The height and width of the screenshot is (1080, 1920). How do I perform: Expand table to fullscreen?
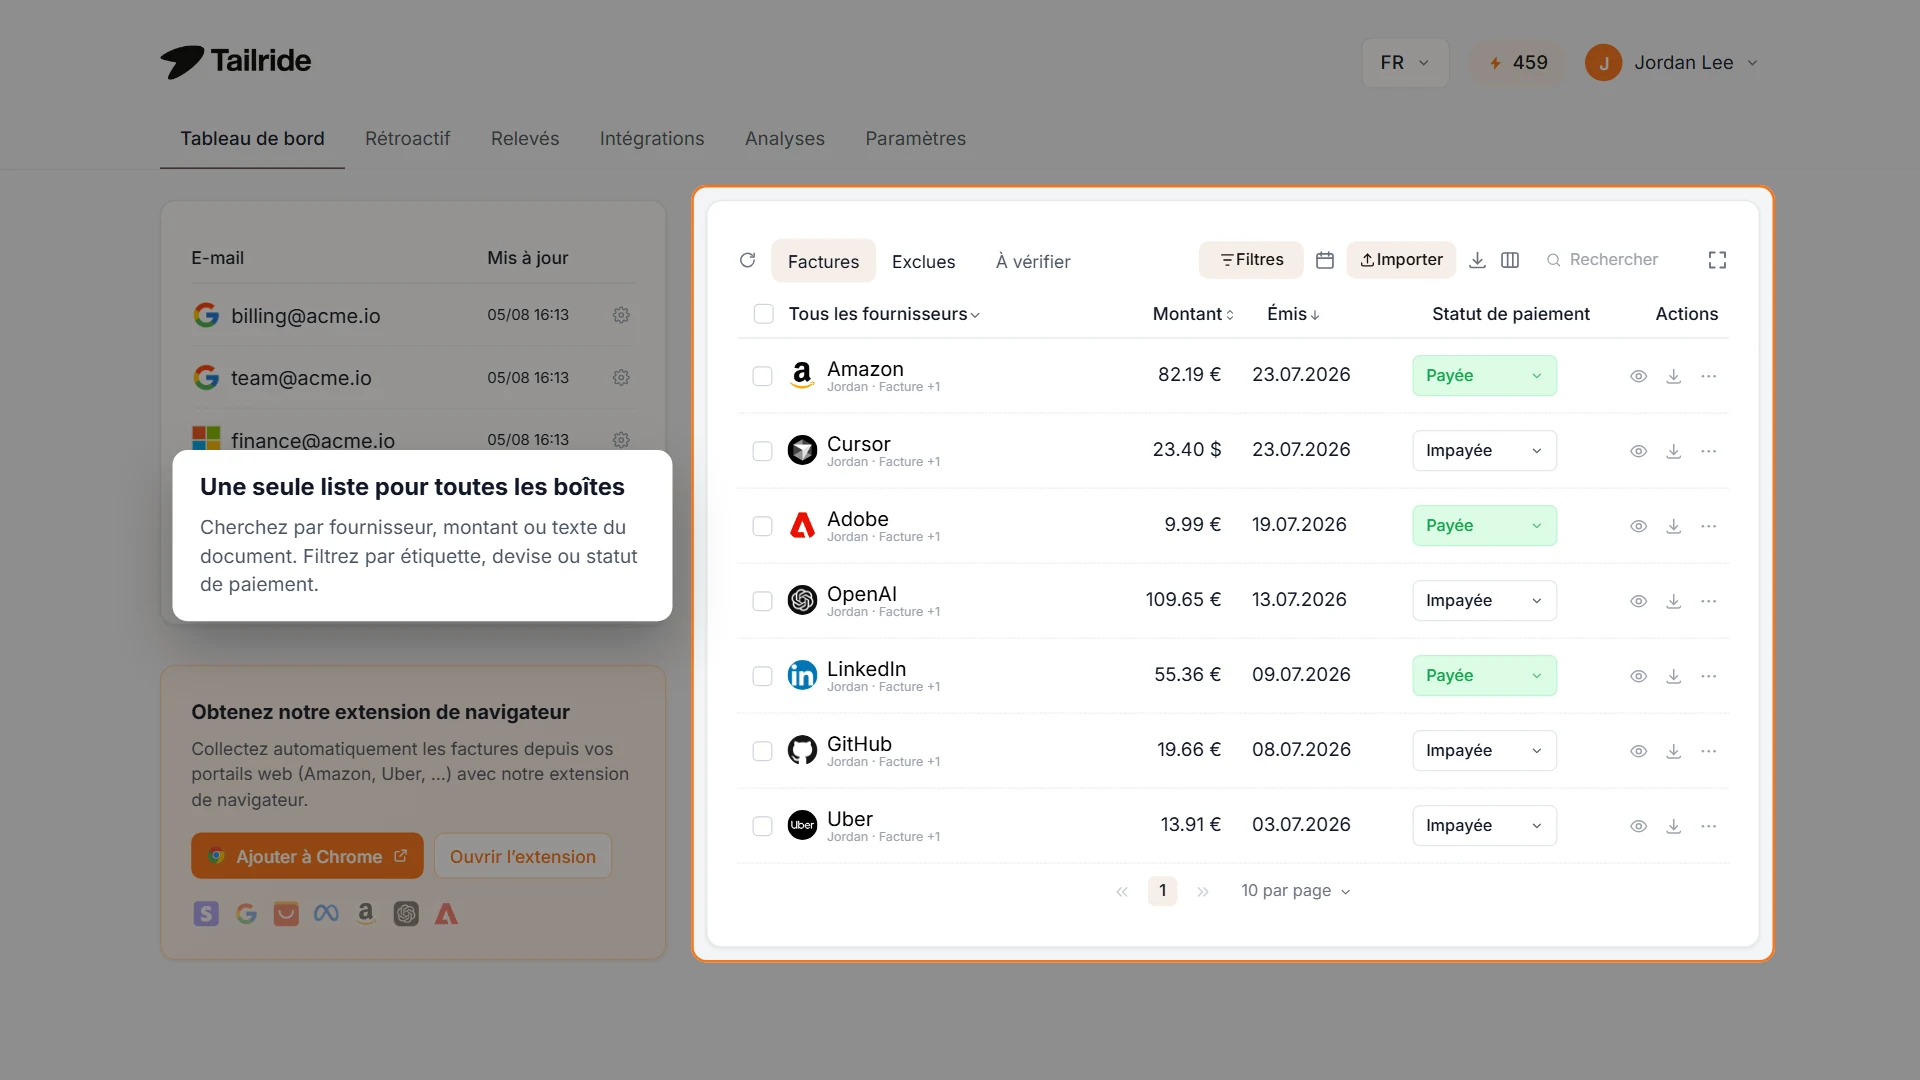click(x=1717, y=260)
